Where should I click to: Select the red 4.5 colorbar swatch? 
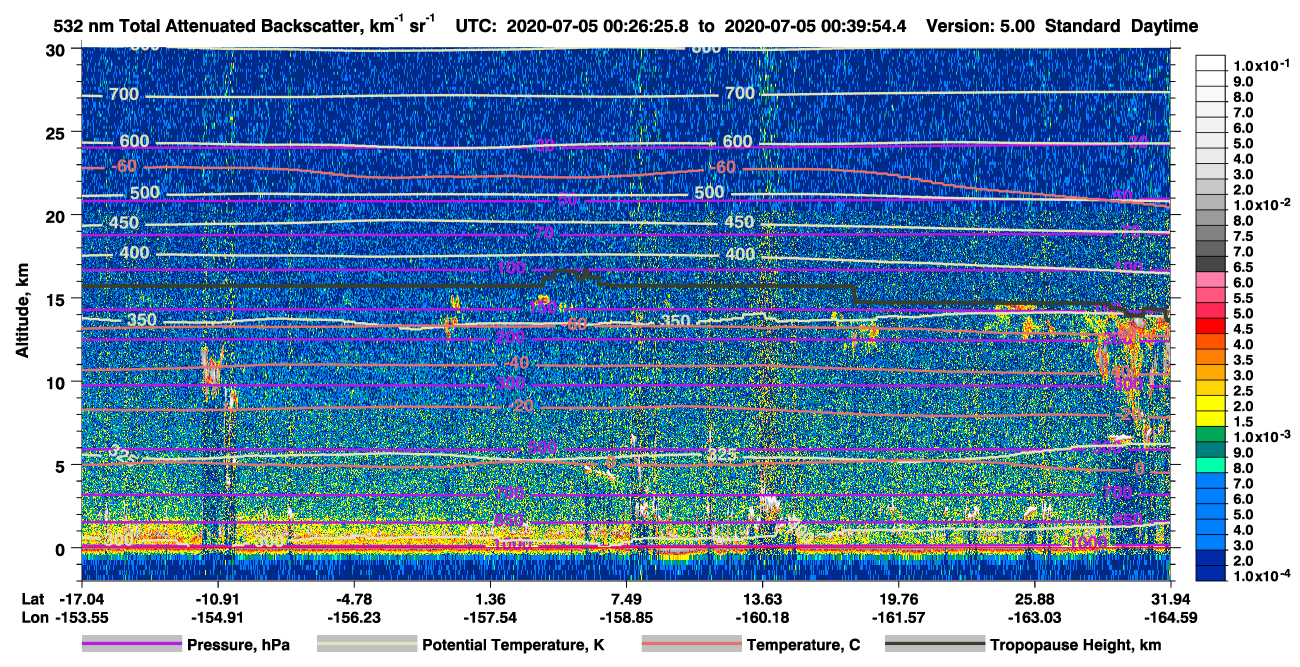1213,329
